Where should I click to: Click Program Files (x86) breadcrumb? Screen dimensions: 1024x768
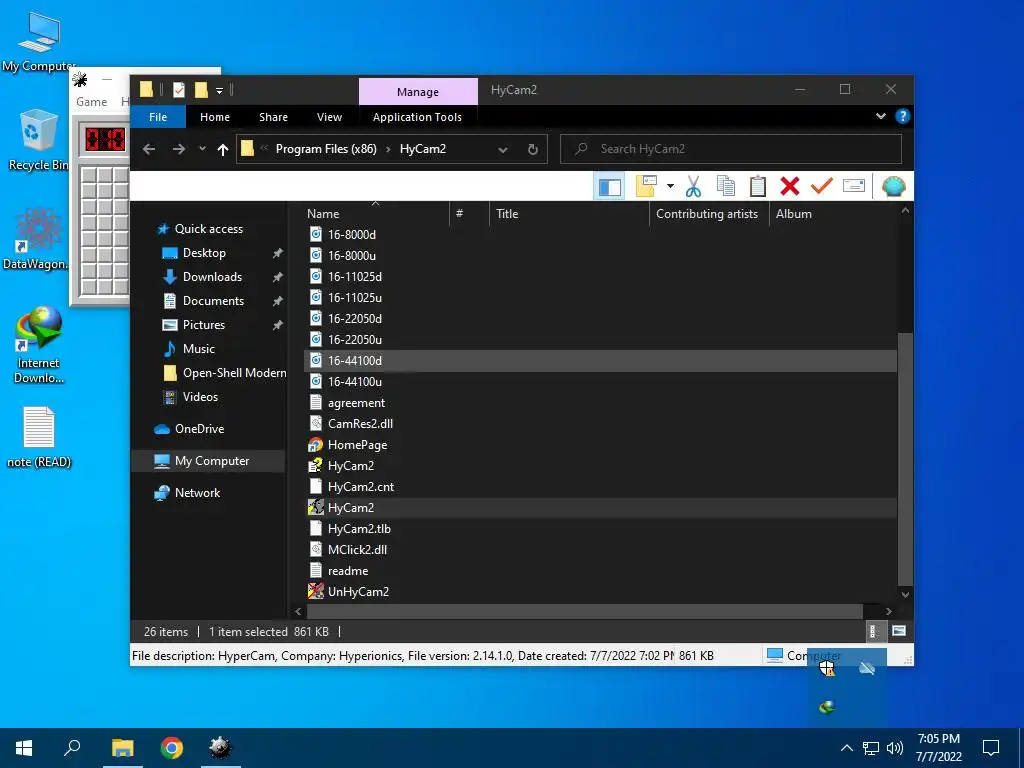tap(326, 149)
